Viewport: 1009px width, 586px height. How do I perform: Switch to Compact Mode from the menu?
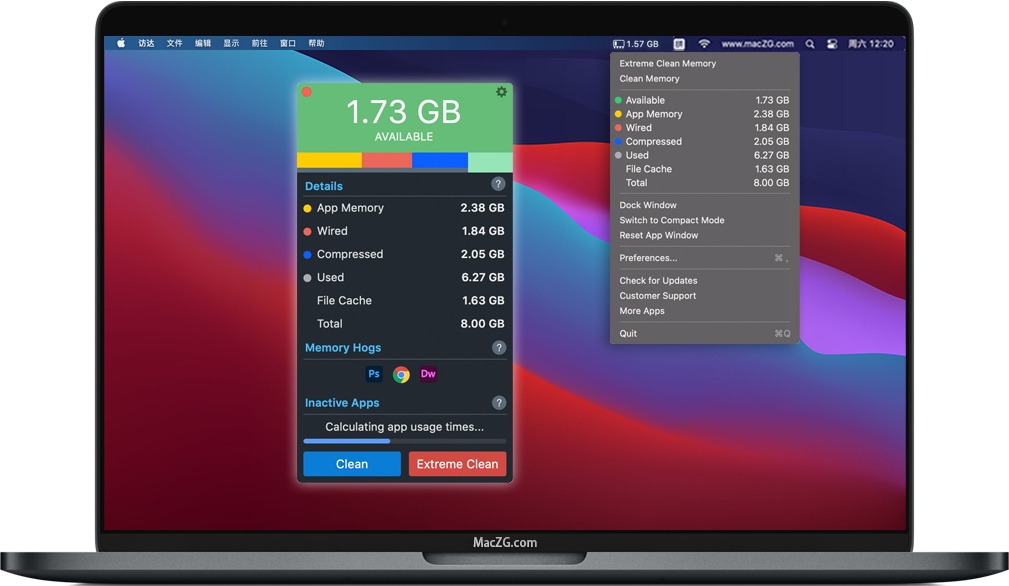pyautogui.click(x=671, y=220)
